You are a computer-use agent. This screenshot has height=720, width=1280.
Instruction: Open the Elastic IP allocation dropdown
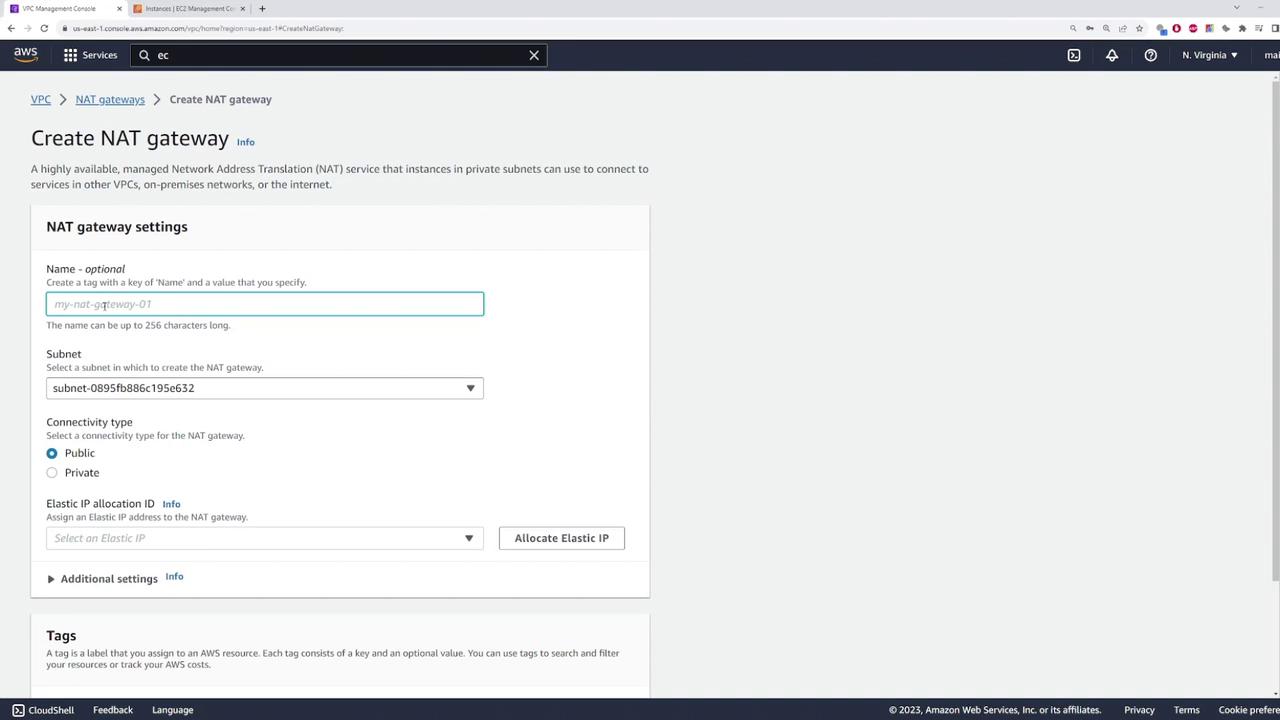pyautogui.click(x=265, y=538)
